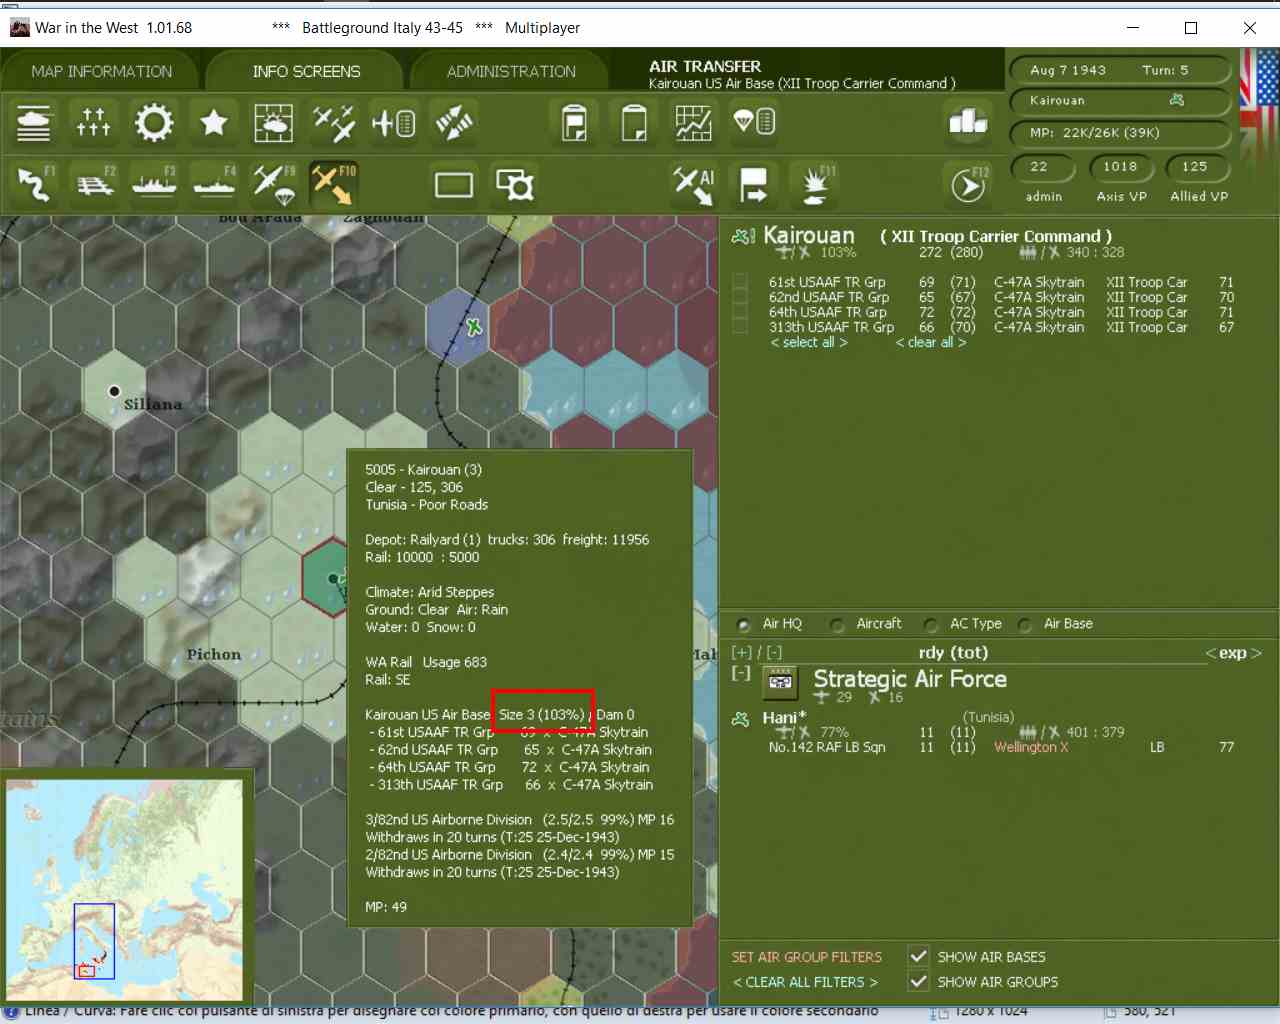
Task: Click the F12 end turn arrow
Action: pos(968,184)
